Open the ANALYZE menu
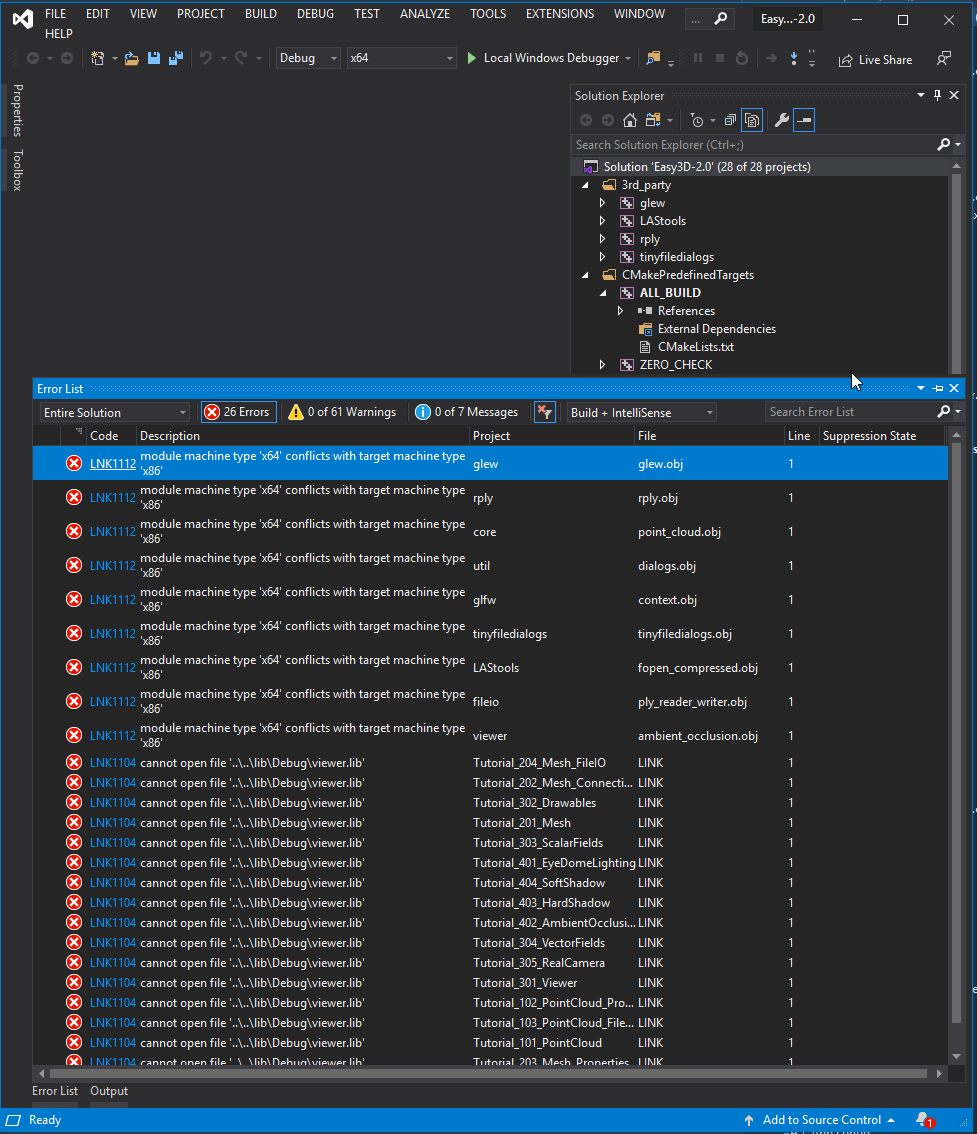 coord(424,14)
